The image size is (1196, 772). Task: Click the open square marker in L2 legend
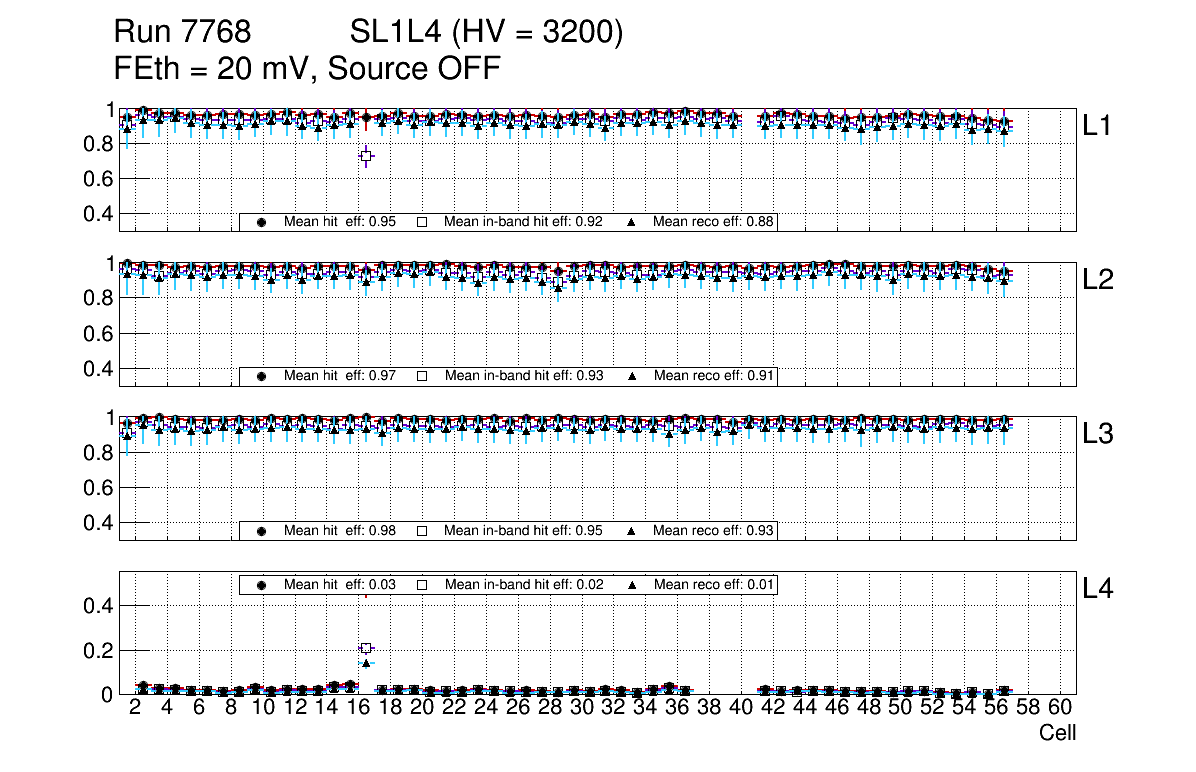pyautogui.click(x=422, y=376)
